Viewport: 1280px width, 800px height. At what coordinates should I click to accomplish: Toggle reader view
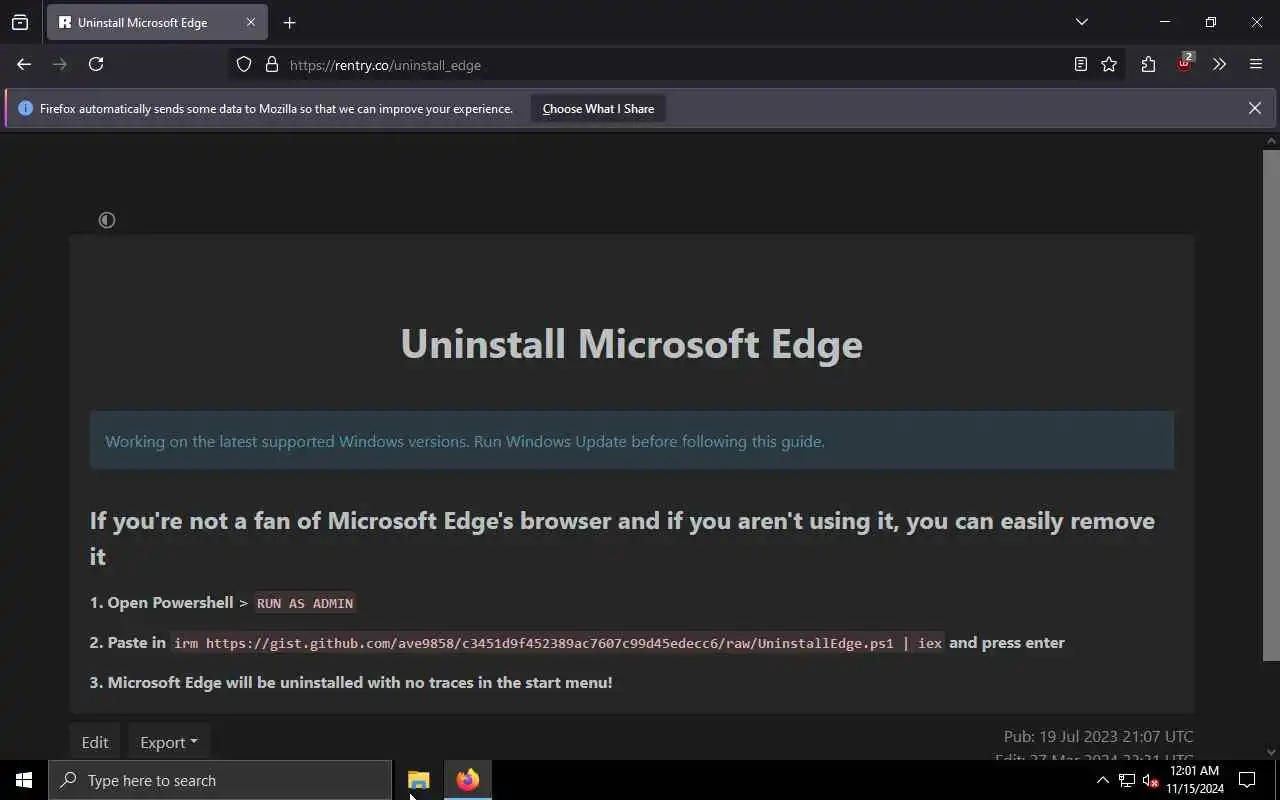[1080, 64]
